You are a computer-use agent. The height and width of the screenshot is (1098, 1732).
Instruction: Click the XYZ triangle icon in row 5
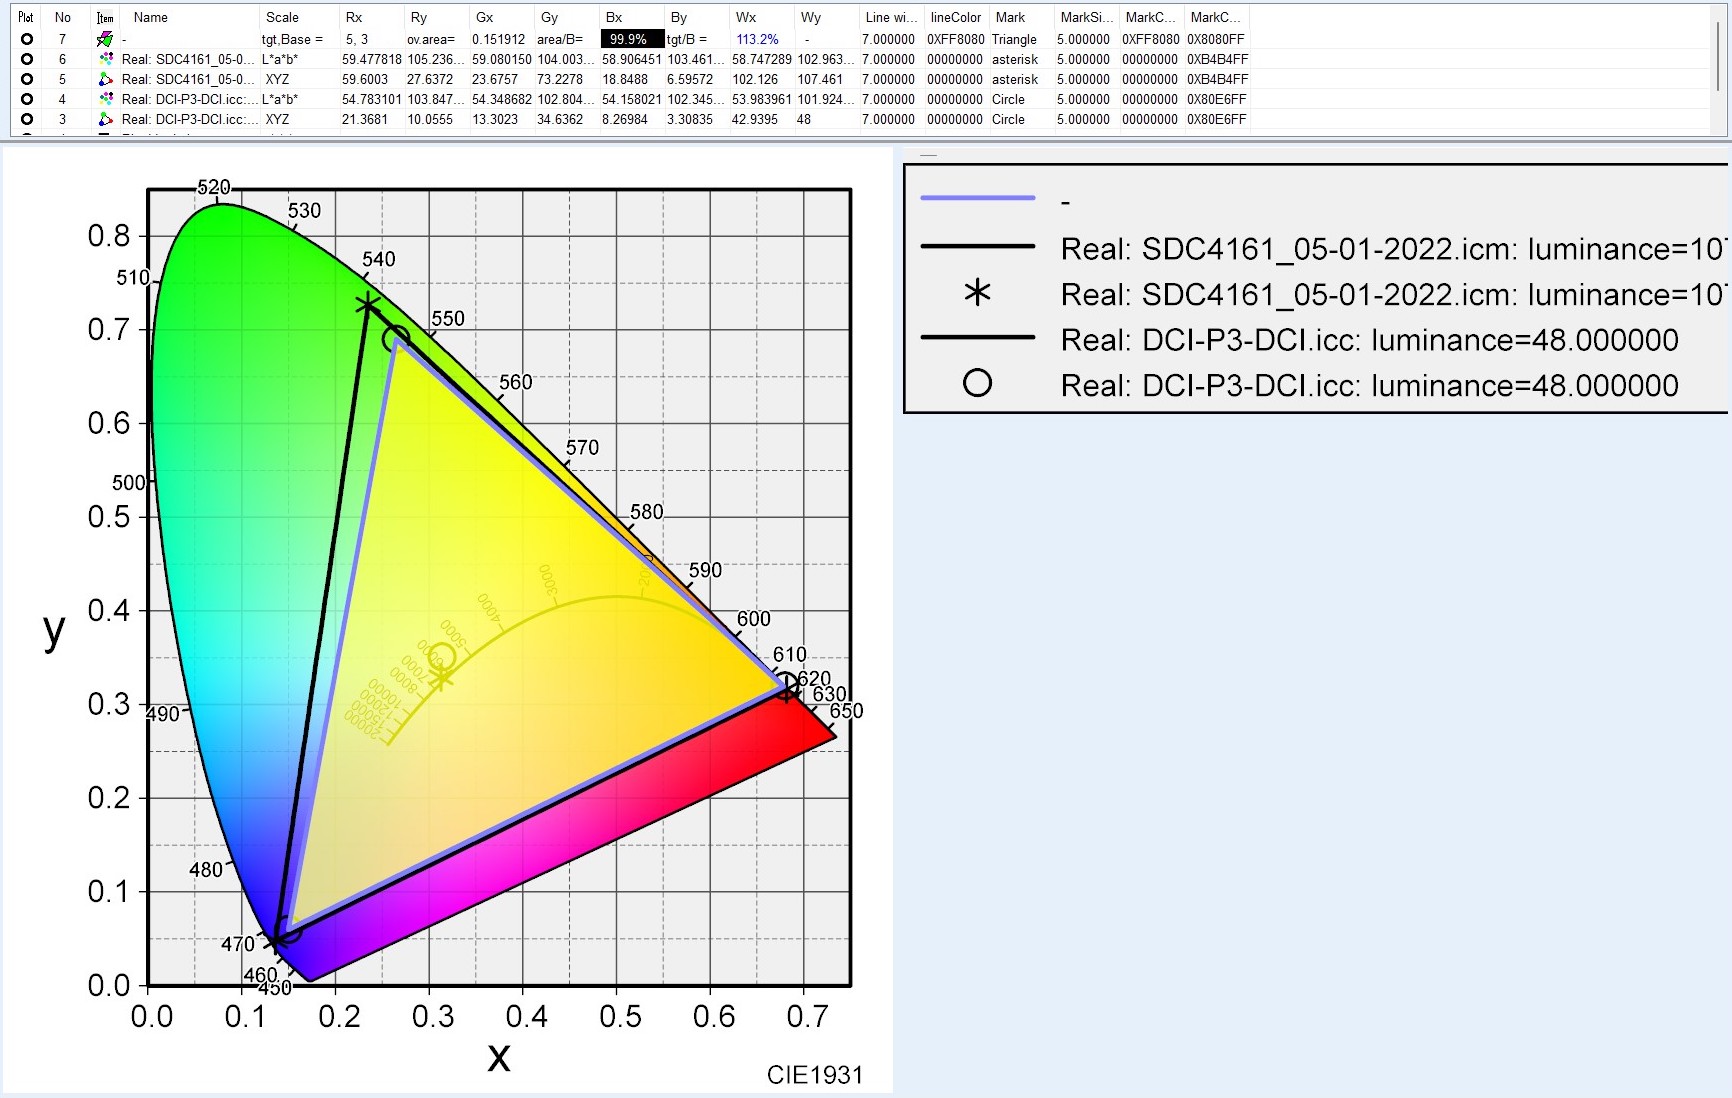pyautogui.click(x=105, y=79)
